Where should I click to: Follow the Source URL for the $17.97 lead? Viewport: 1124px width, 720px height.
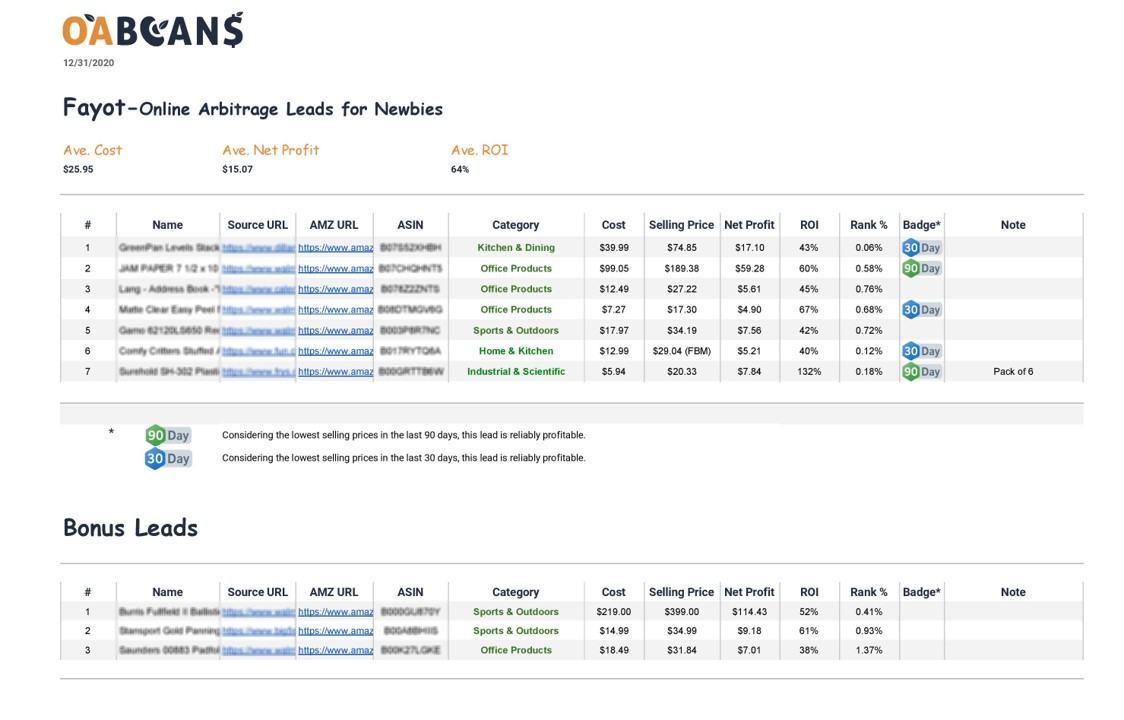click(x=258, y=331)
